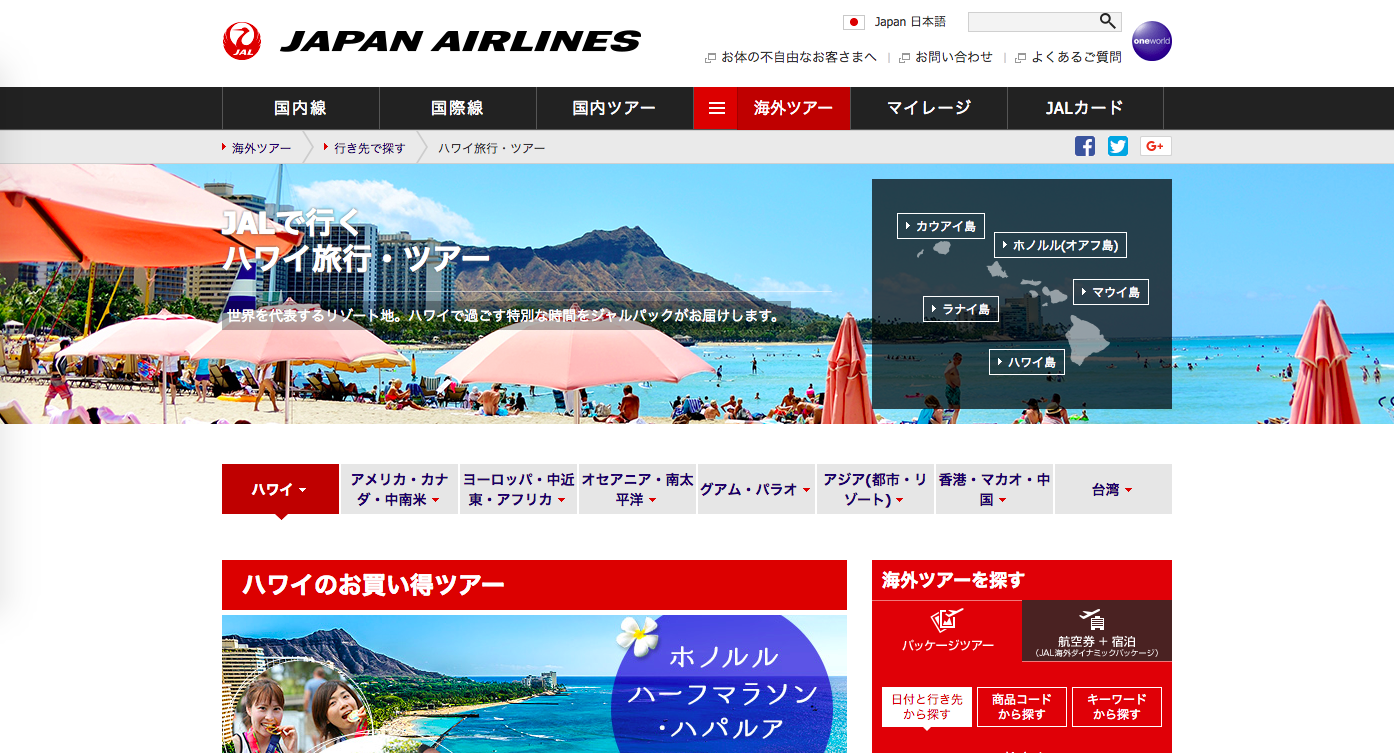The width and height of the screenshot is (1394, 753).
Task: Expand アメリカ・カナダ・中南米 dropdown
Action: pos(399,489)
